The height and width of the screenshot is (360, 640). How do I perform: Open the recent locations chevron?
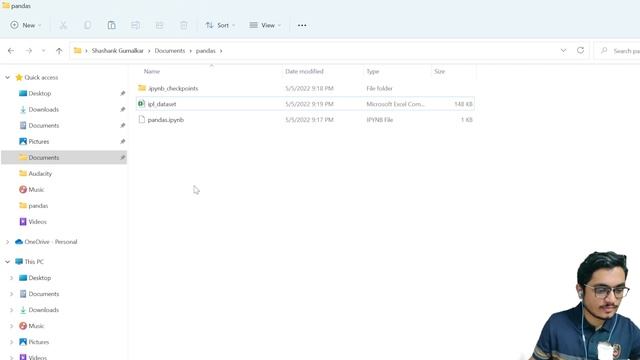click(x=43, y=51)
